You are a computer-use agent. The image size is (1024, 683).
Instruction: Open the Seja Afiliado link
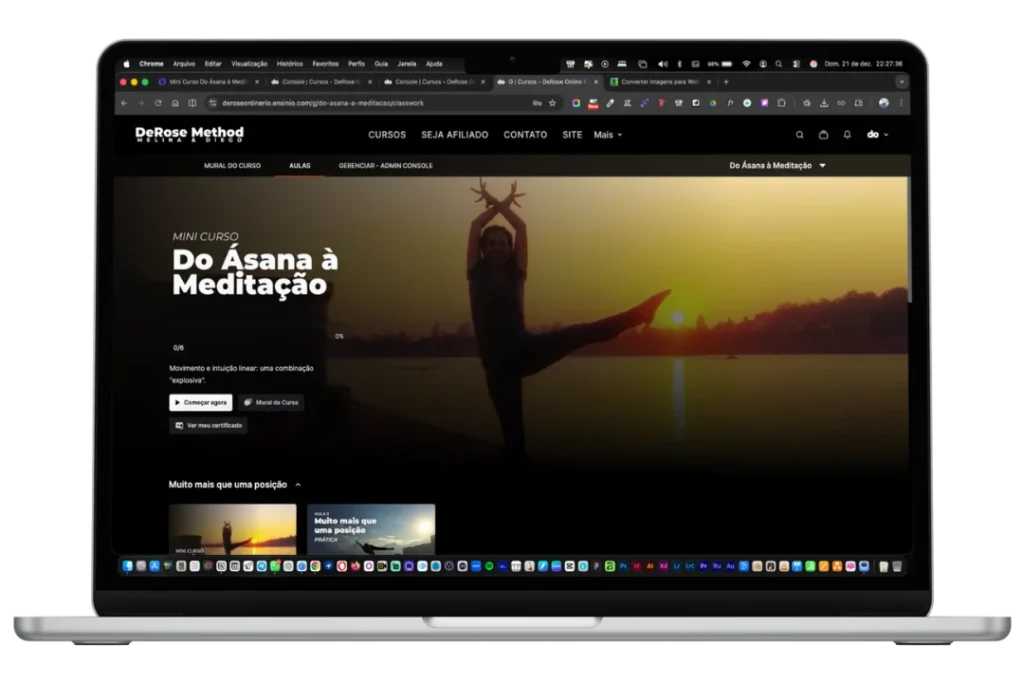click(455, 135)
